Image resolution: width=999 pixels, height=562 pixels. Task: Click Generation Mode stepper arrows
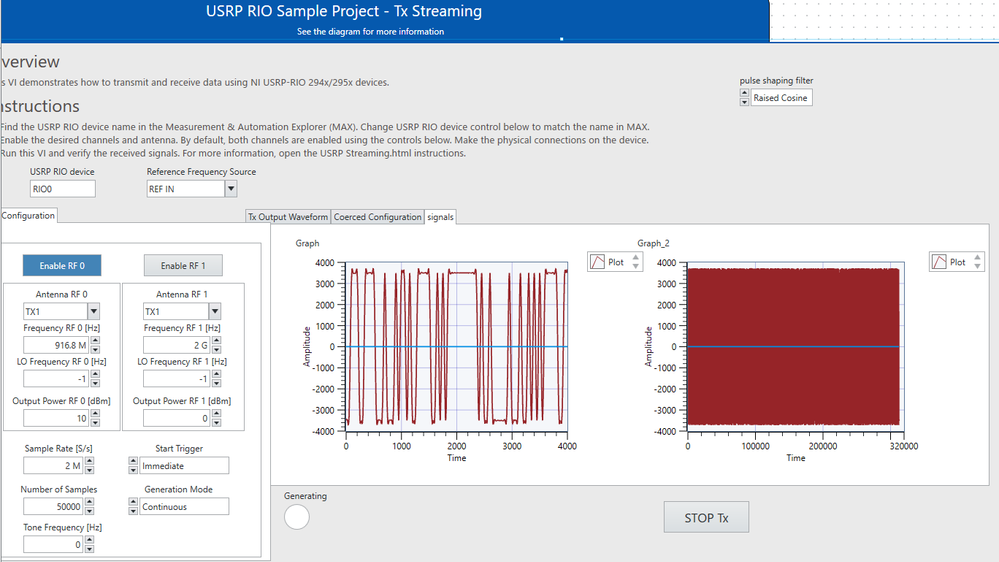(133, 507)
